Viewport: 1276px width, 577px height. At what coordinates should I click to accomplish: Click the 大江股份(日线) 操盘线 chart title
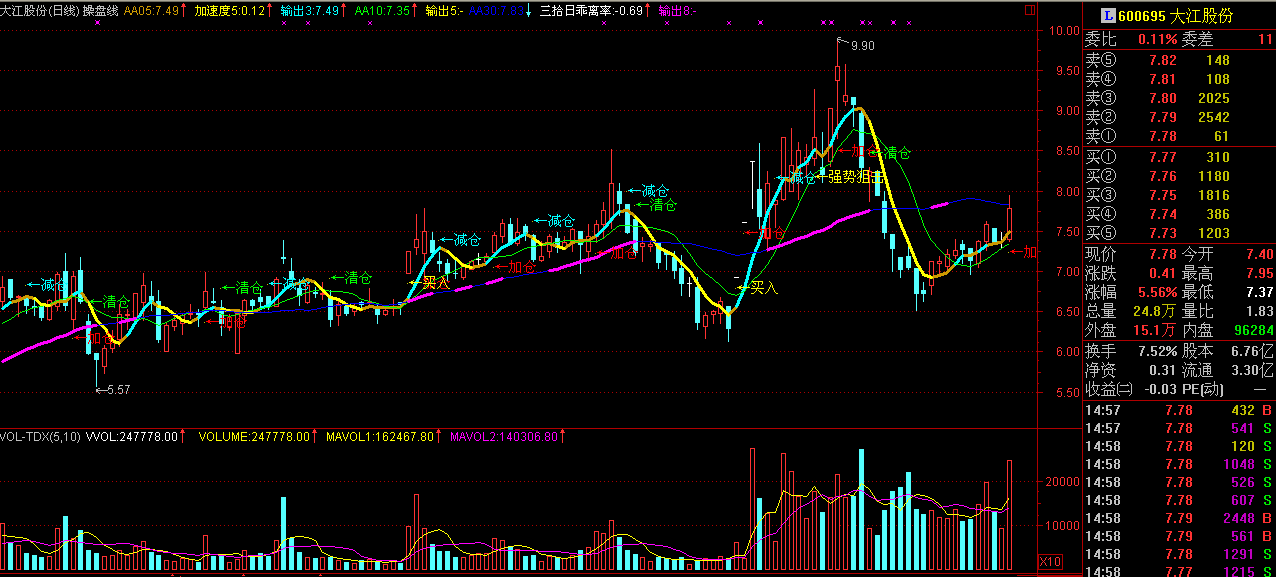(x=59, y=11)
